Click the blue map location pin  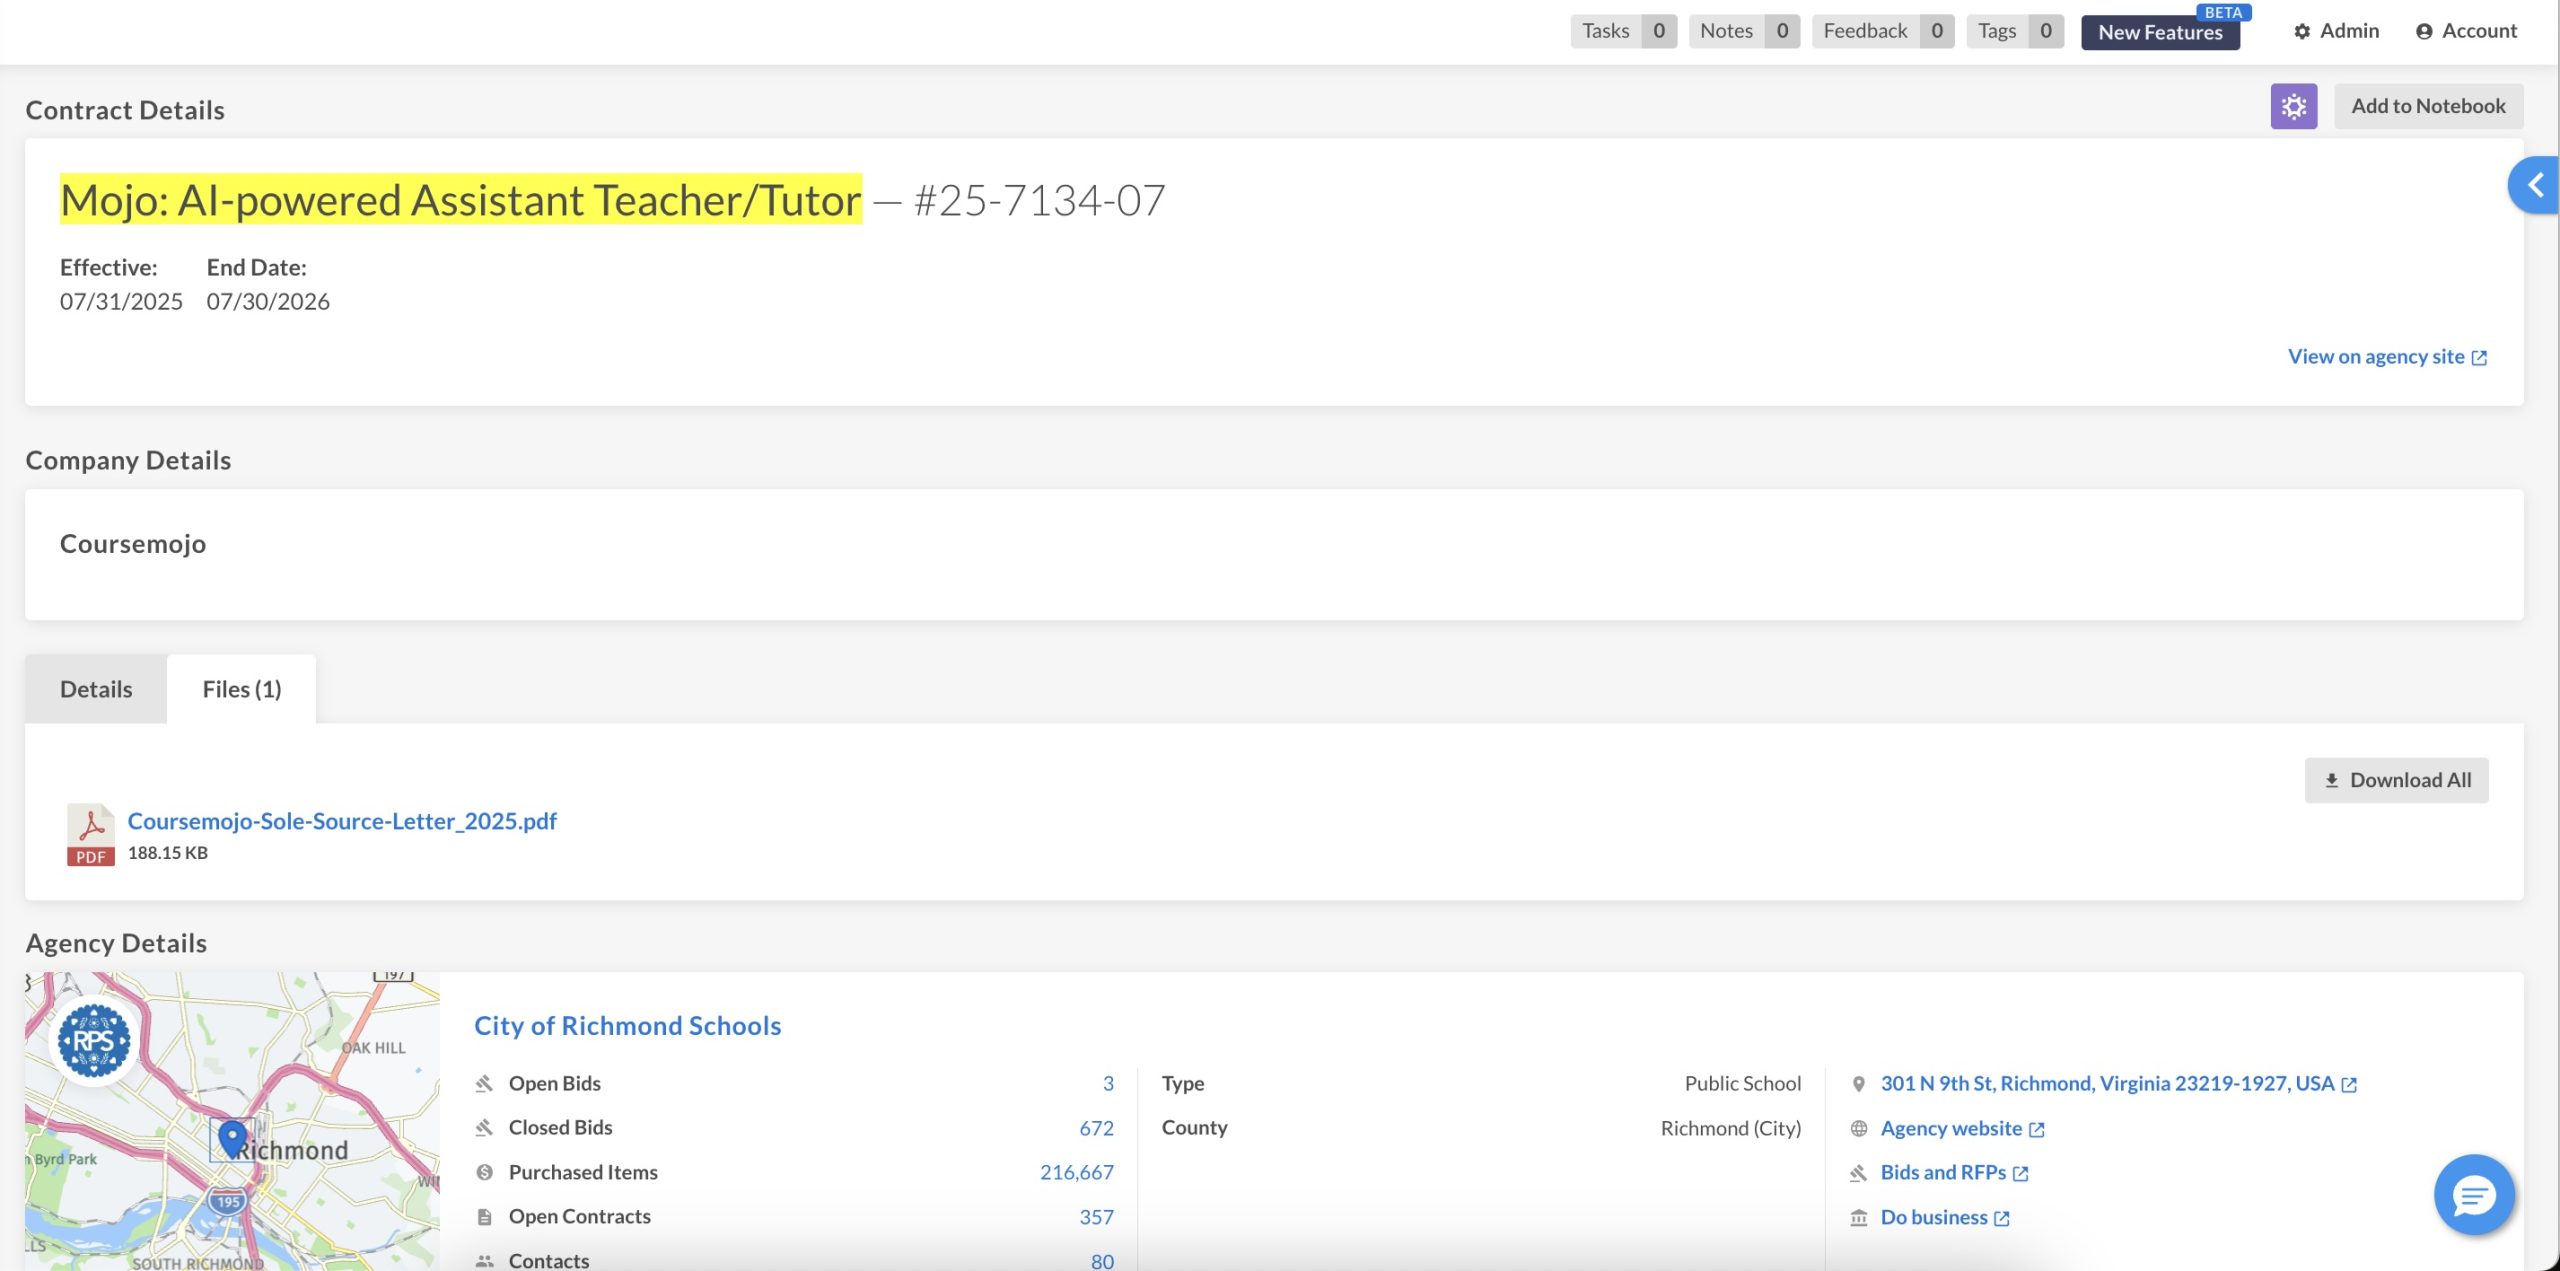tap(232, 1138)
